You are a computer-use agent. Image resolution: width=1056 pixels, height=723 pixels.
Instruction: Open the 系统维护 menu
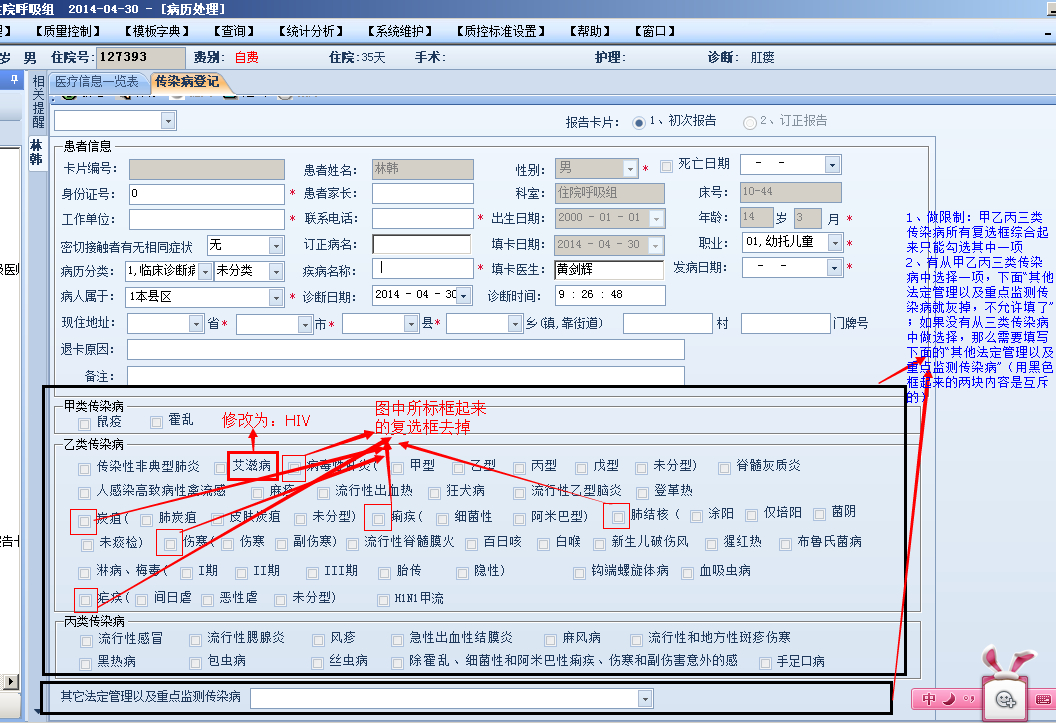coord(399,31)
